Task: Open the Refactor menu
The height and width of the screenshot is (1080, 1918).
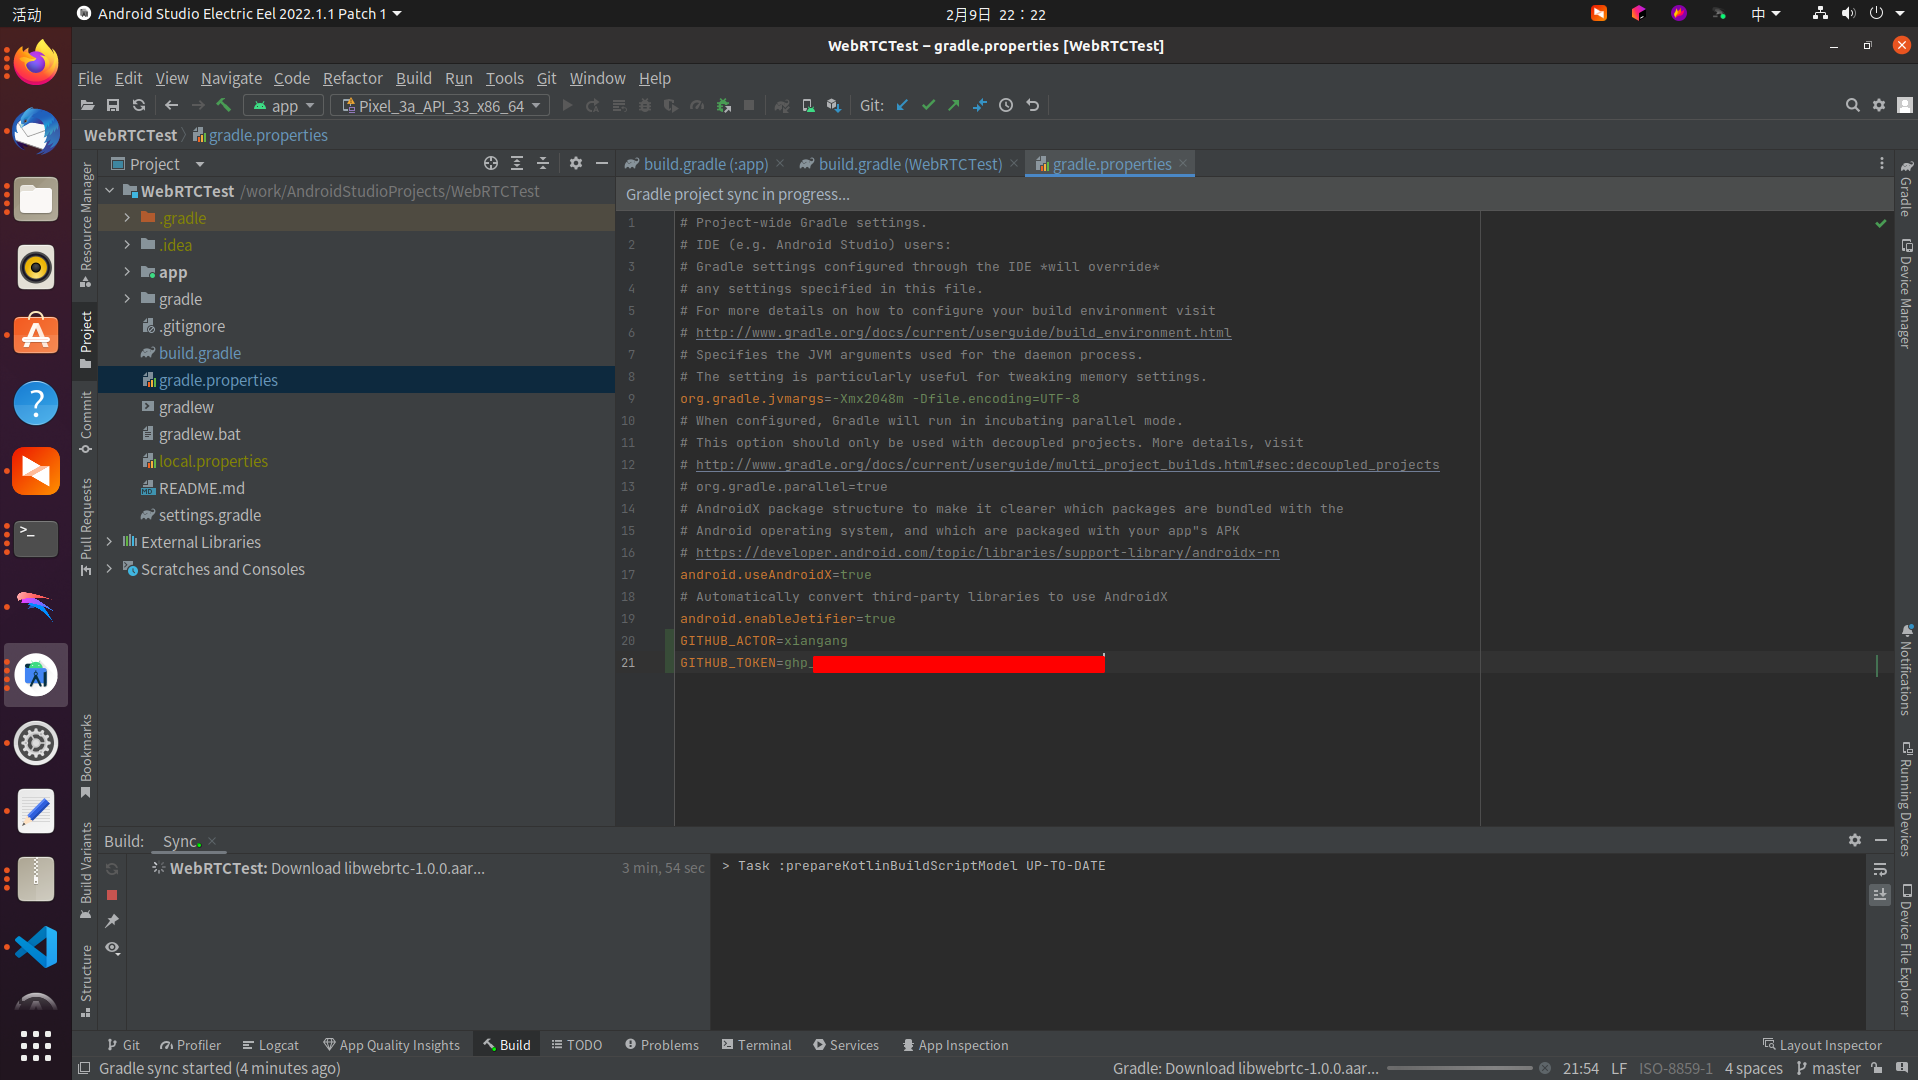Action: [352, 78]
